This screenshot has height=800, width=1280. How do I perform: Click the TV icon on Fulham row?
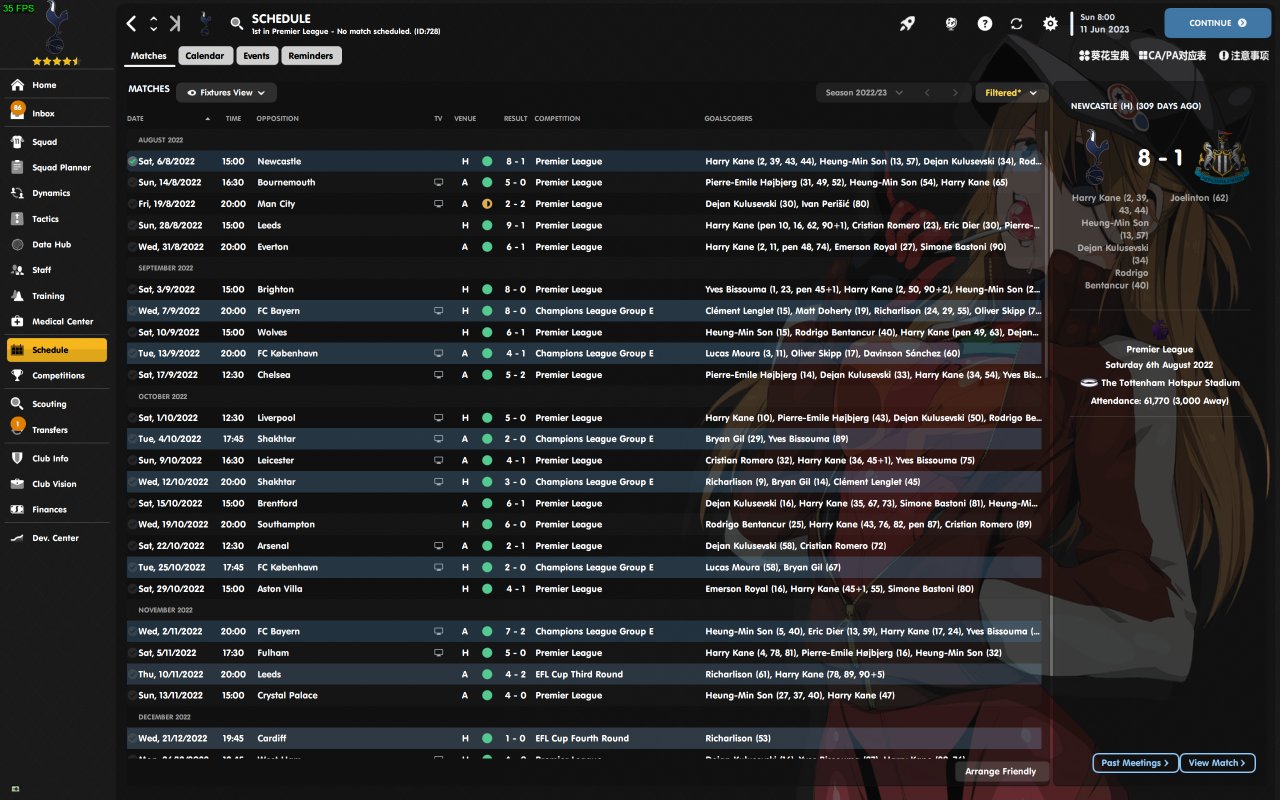tap(438, 653)
